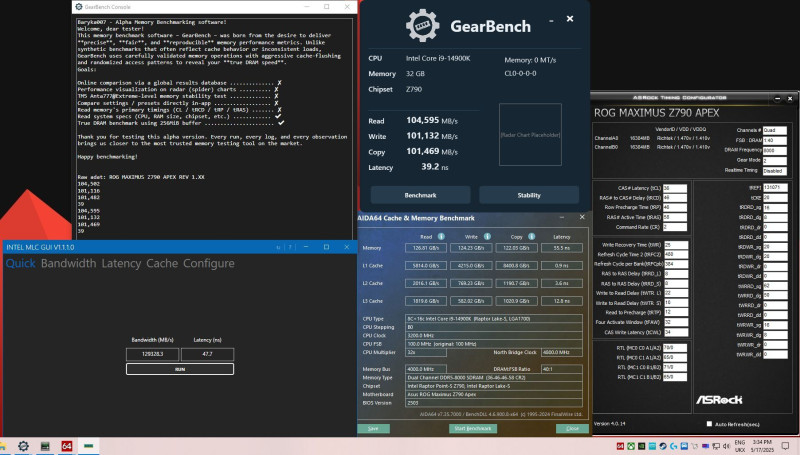Click the GearBench Console title icon
The image size is (800, 455).
(79, 7)
